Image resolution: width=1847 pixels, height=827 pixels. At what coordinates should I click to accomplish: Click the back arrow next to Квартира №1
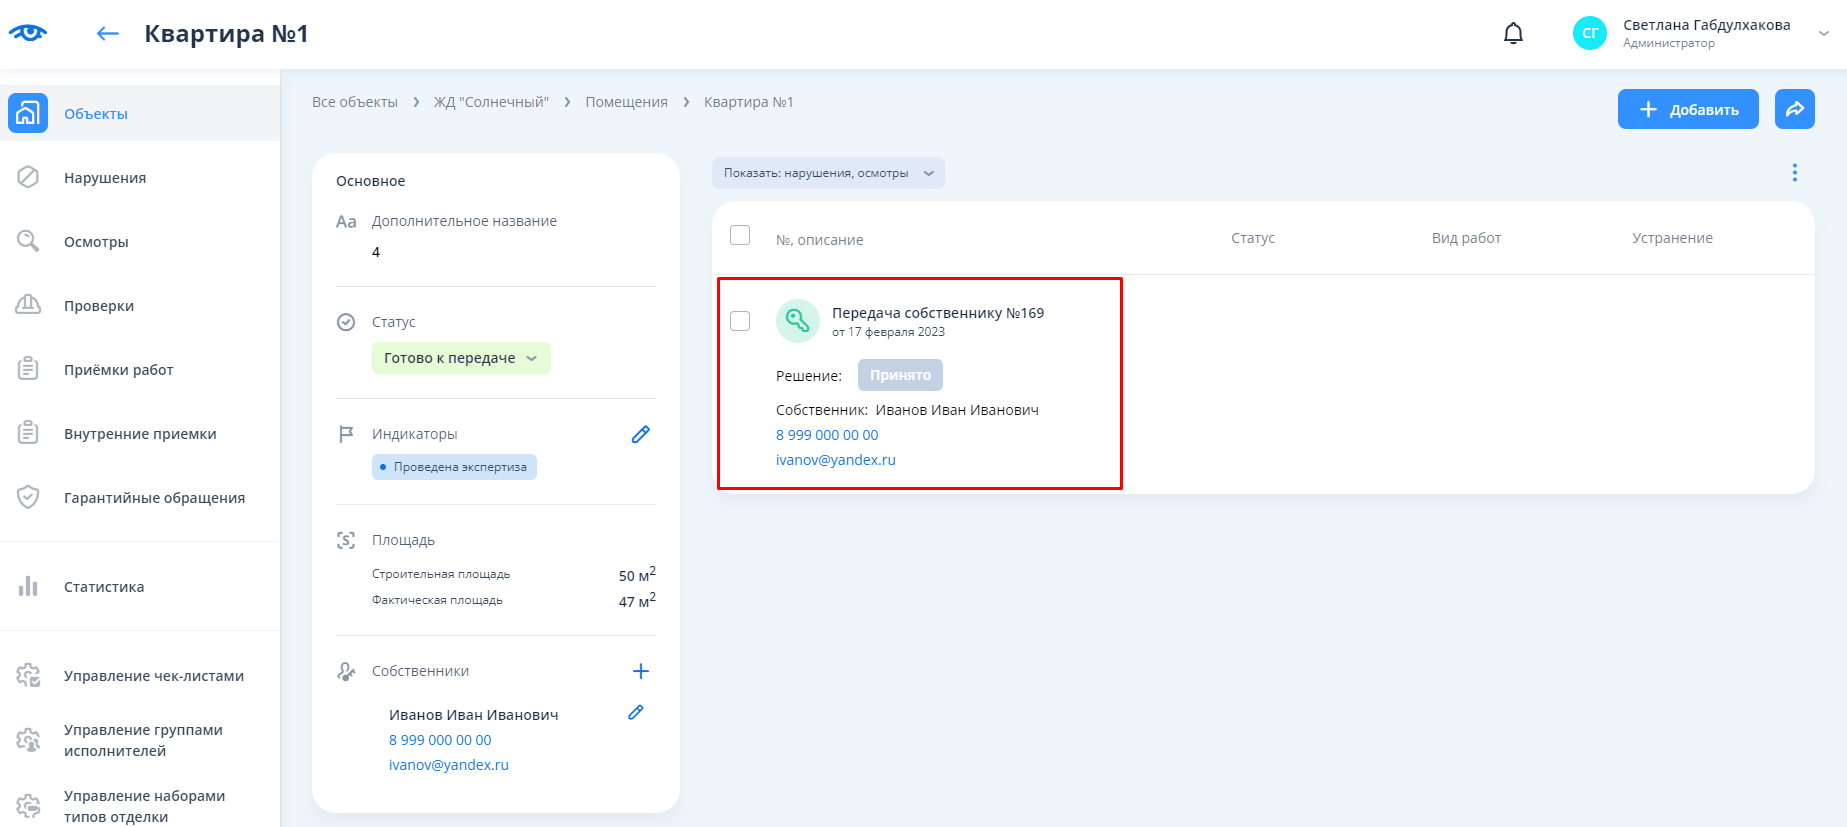coord(107,34)
